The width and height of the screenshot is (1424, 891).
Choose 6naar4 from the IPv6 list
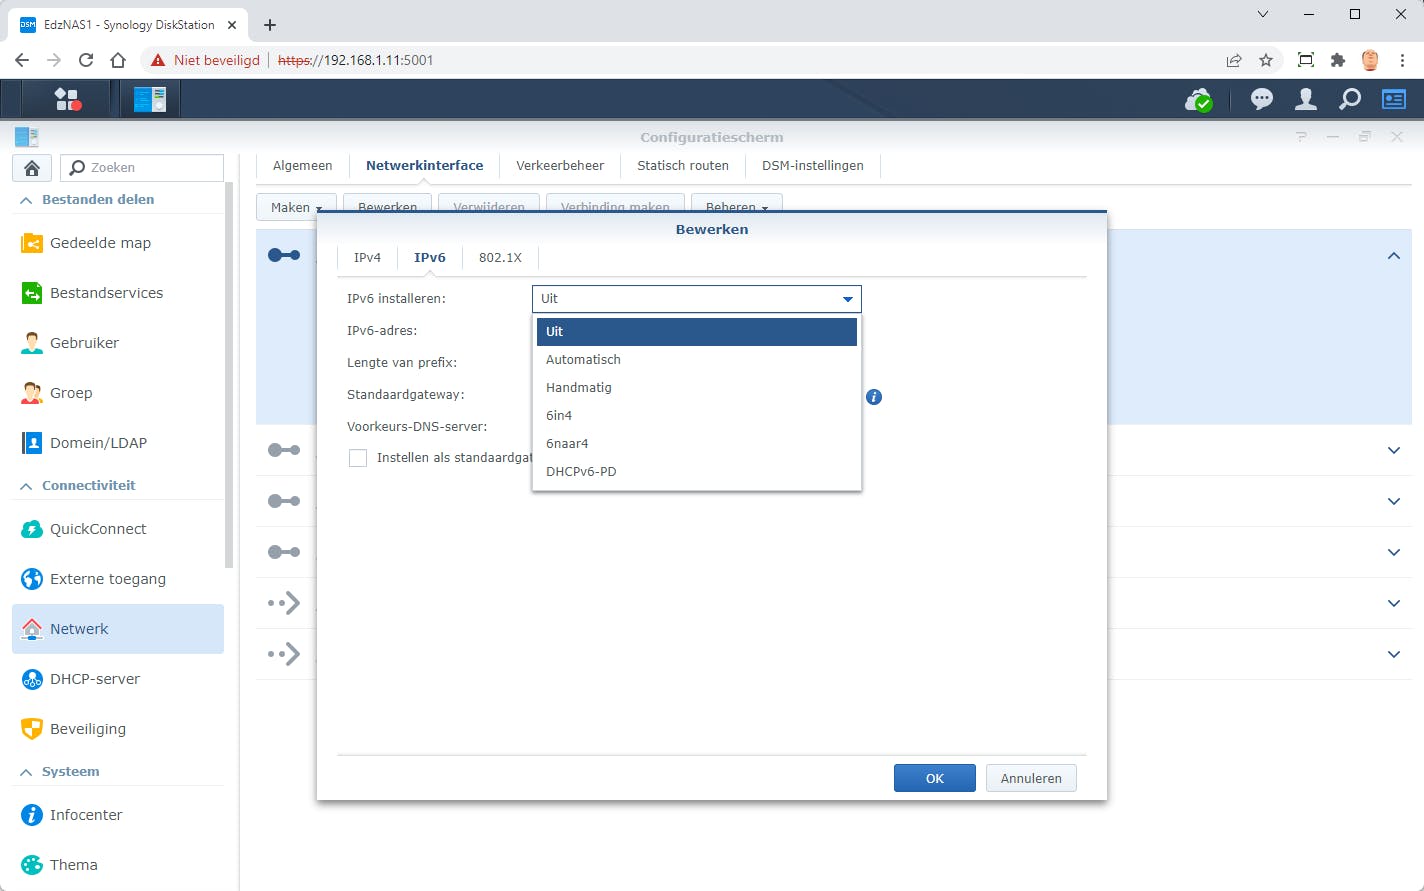697,444
